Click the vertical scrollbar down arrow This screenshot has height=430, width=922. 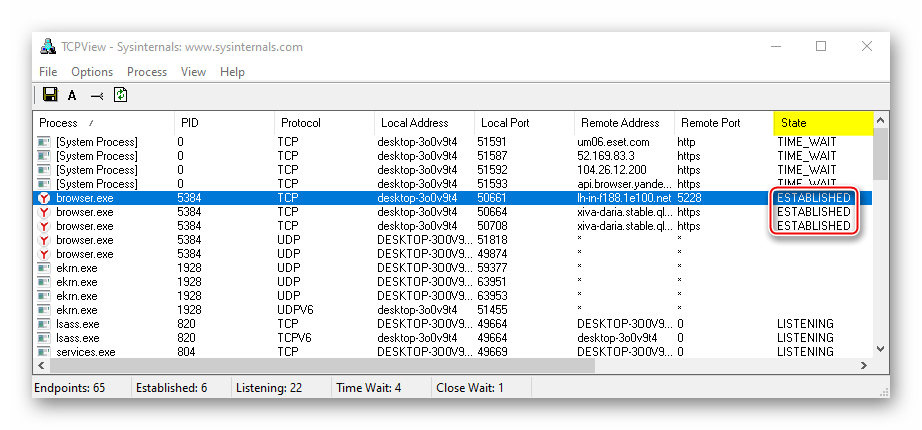pos(881,349)
